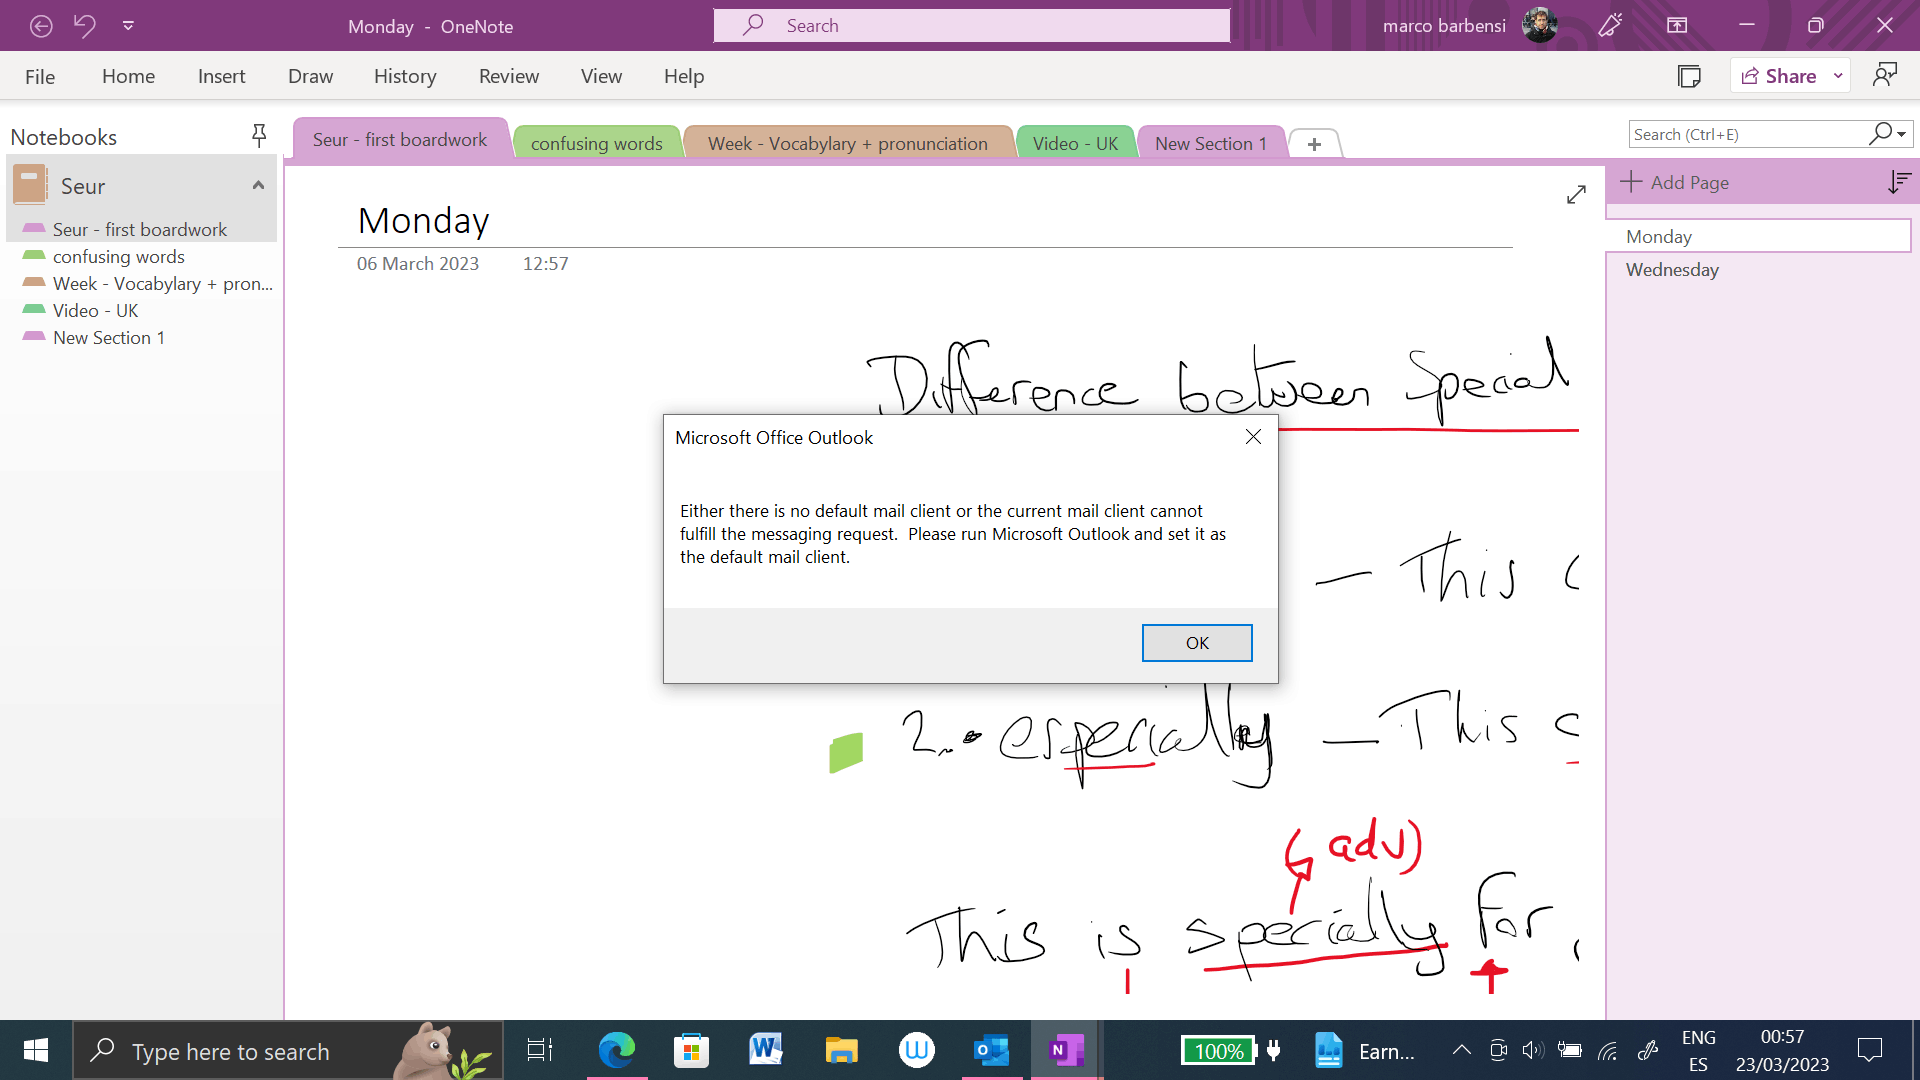The image size is (1920, 1080).
Task: Click Add Page button
Action: click(1675, 182)
